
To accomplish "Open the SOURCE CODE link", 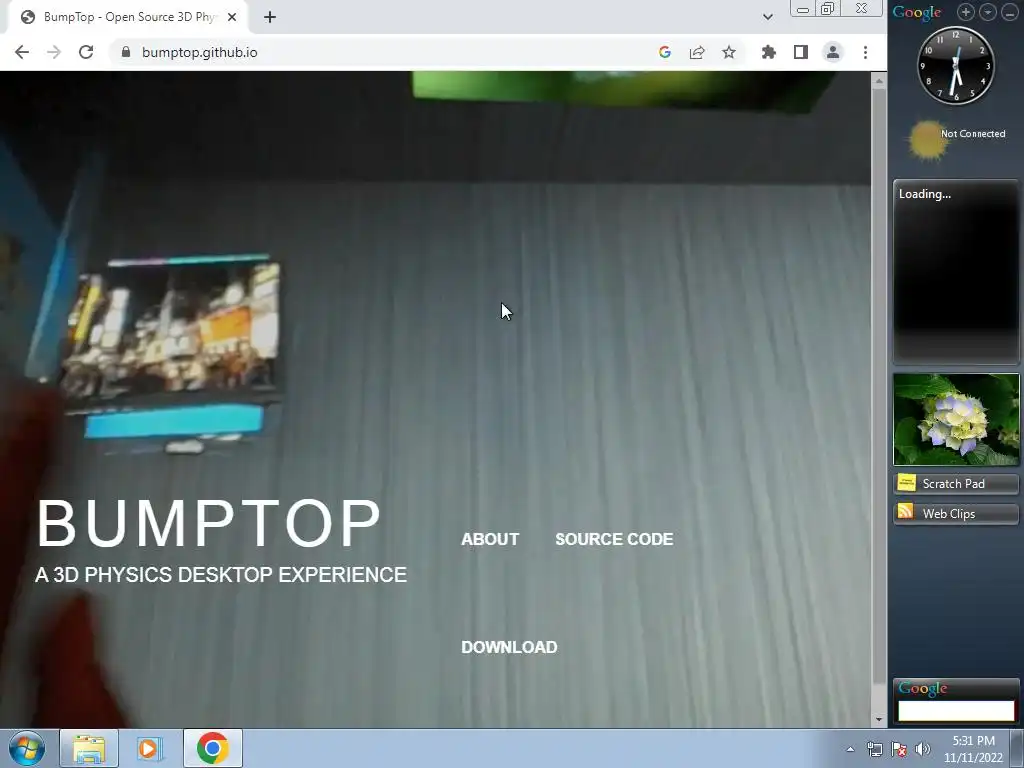I will 614,539.
